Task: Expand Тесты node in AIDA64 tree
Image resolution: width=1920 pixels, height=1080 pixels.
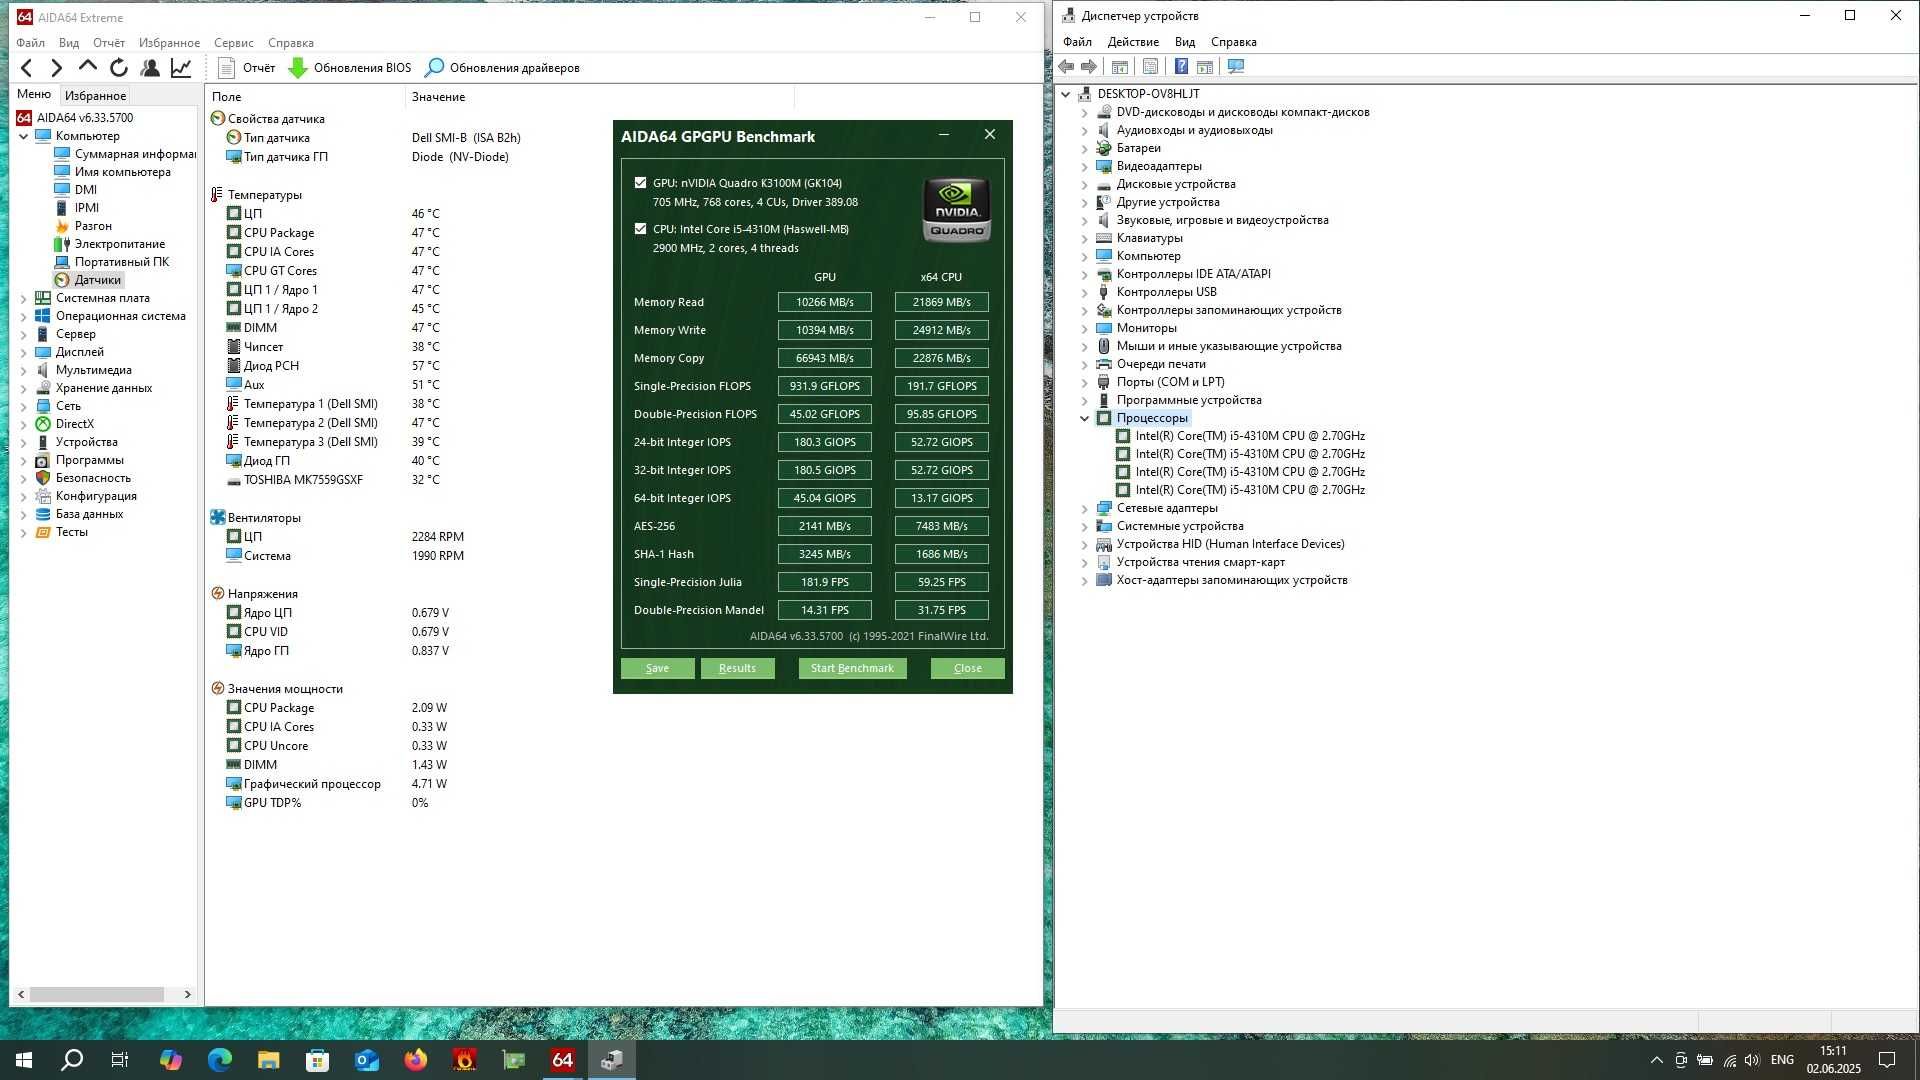Action: (x=23, y=532)
